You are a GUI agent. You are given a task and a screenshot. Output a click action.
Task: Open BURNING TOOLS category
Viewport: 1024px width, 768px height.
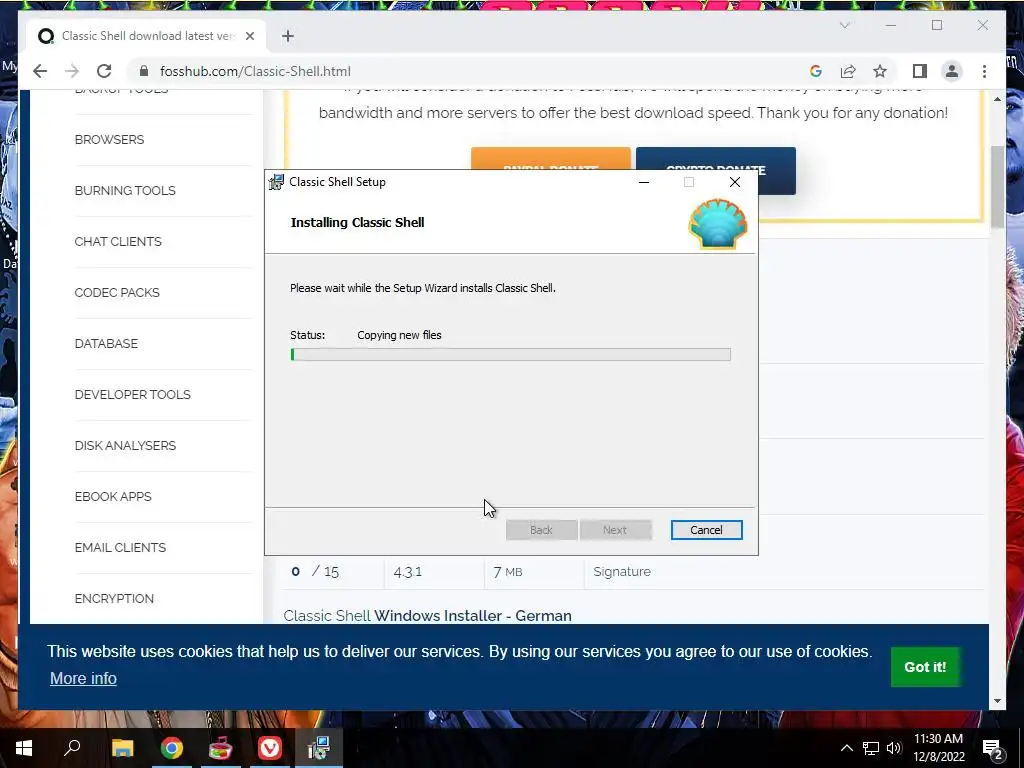[125, 191]
